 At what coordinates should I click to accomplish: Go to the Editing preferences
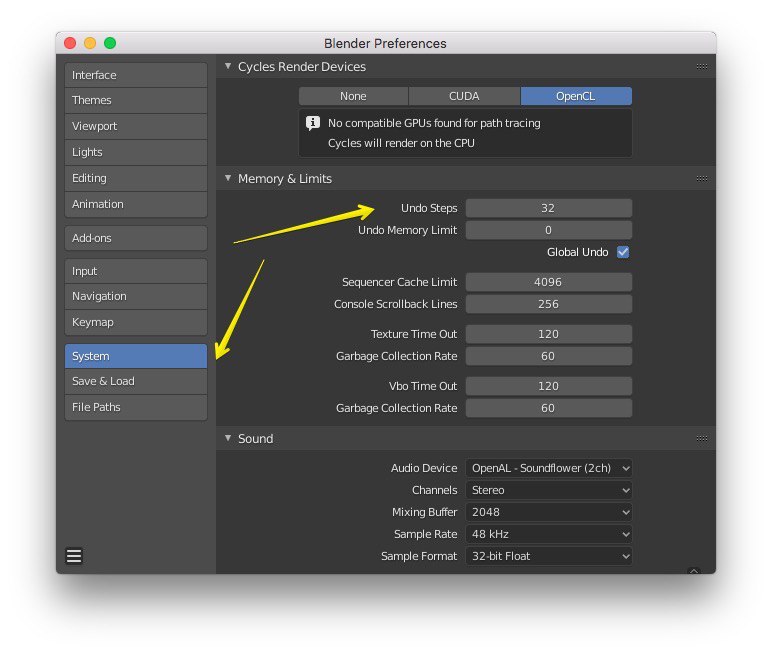pos(136,178)
